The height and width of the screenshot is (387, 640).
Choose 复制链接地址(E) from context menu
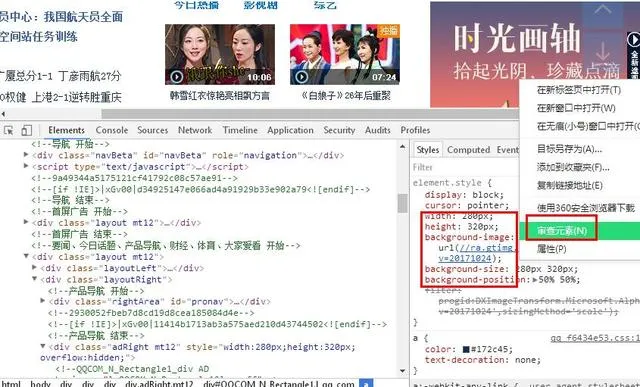pyautogui.click(x=569, y=186)
